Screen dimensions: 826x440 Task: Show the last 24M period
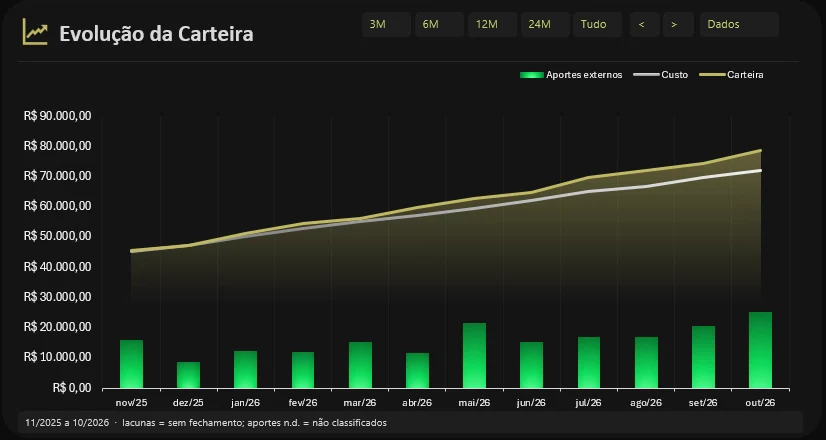coord(545,24)
